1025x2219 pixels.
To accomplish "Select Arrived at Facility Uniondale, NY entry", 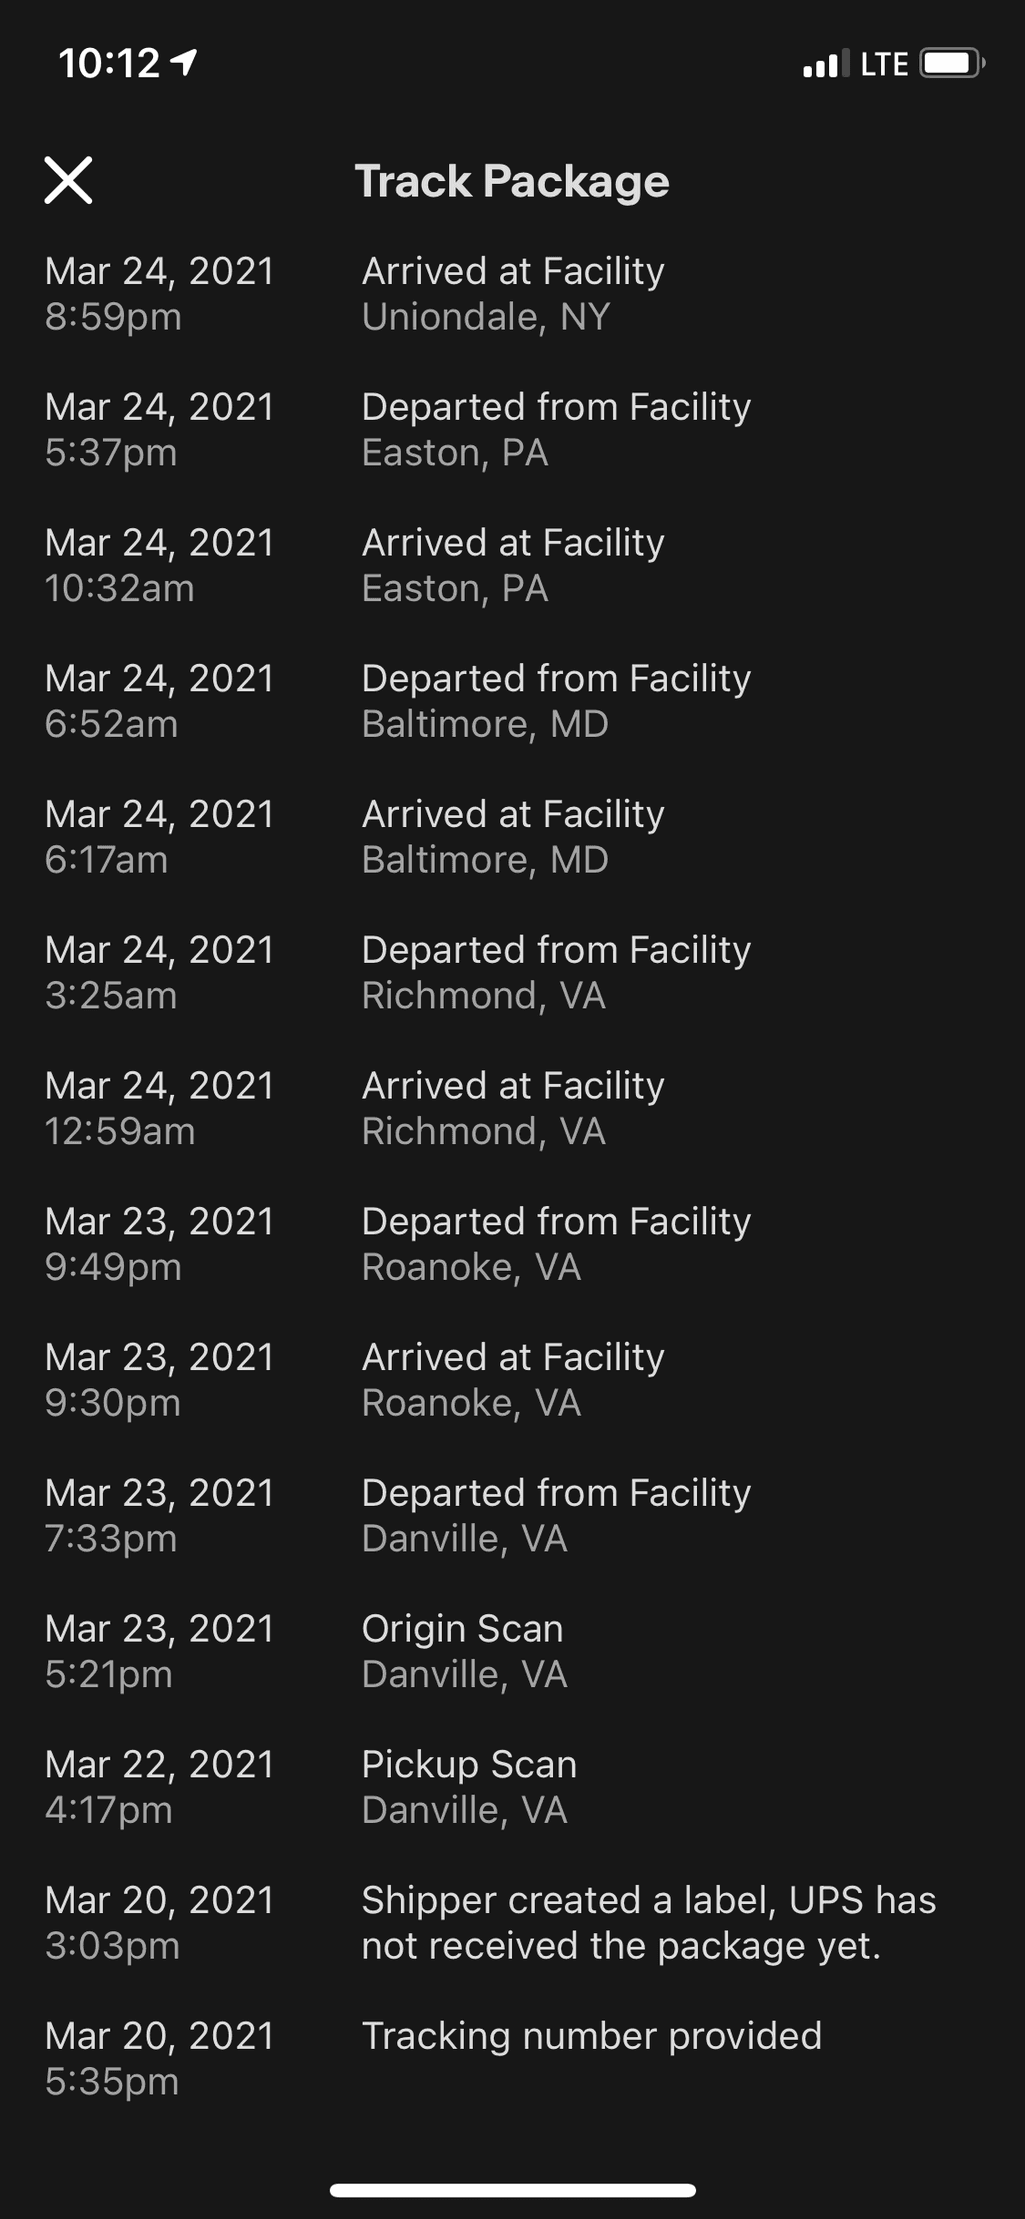I will point(512,294).
